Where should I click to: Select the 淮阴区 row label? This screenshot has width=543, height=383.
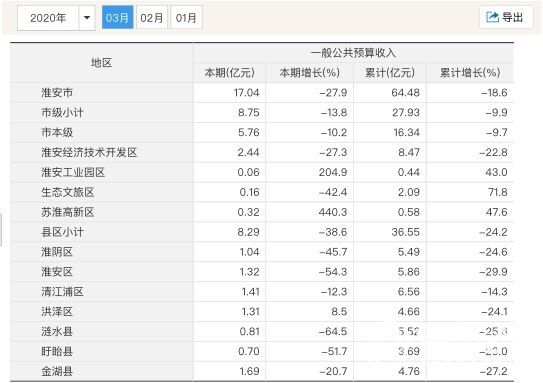tap(57, 252)
